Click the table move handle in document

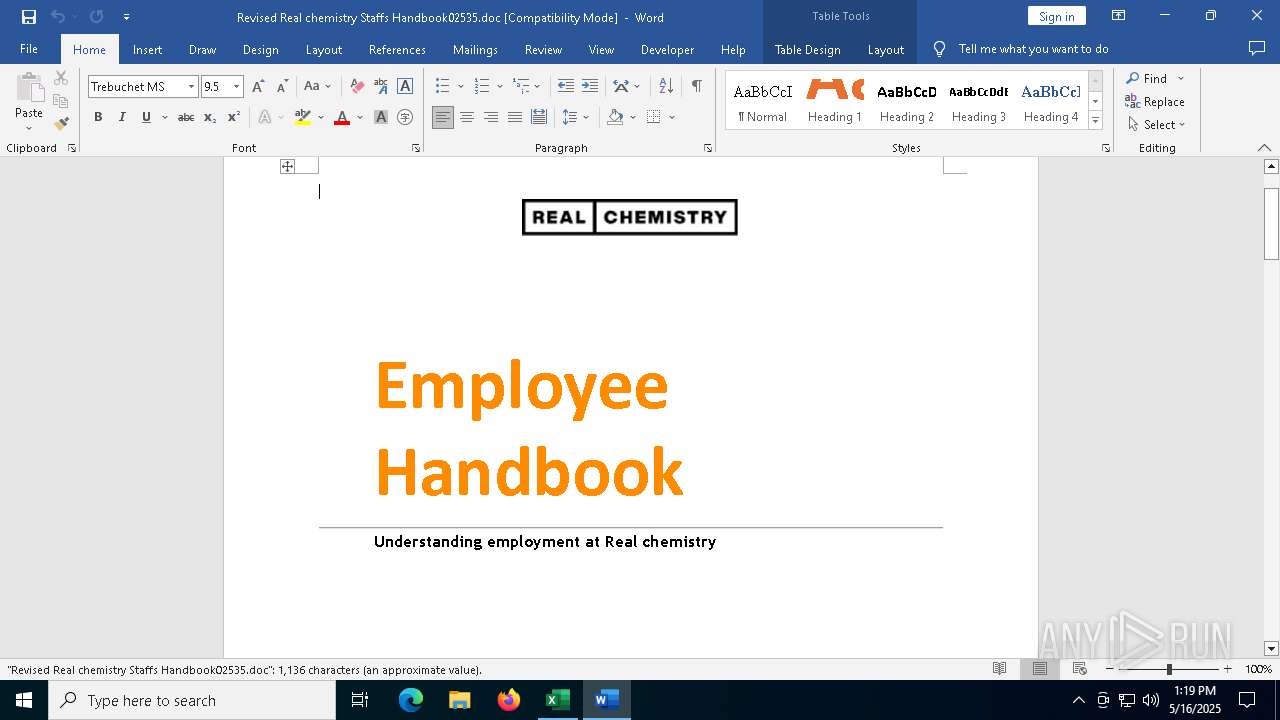[x=288, y=167]
